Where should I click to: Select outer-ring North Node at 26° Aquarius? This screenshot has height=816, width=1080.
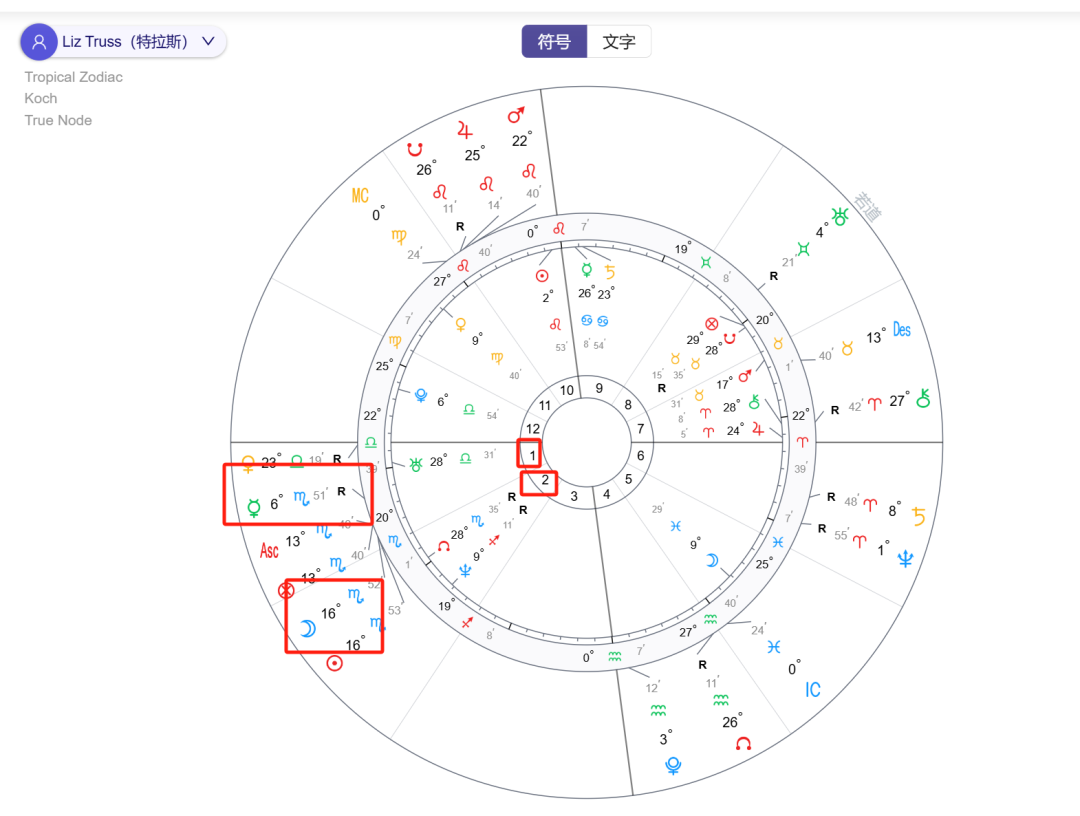pos(743,743)
